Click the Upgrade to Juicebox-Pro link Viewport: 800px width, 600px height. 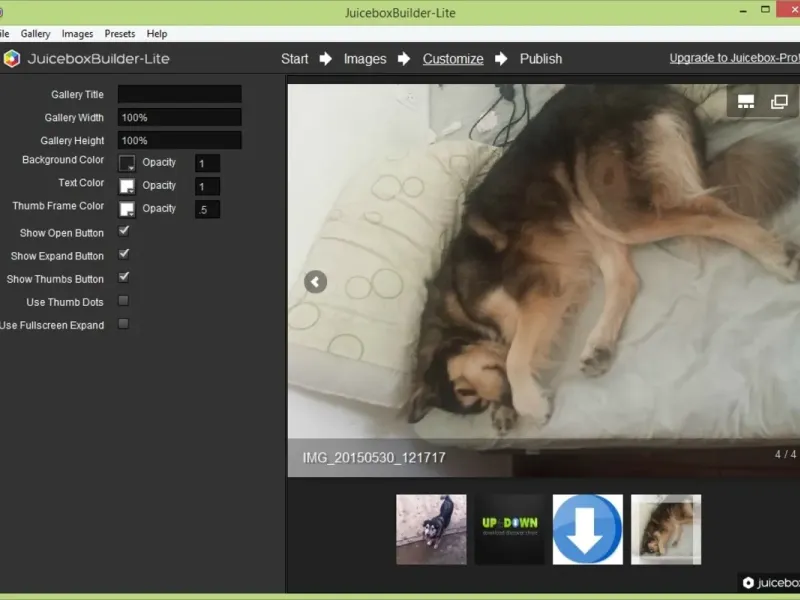735,58
